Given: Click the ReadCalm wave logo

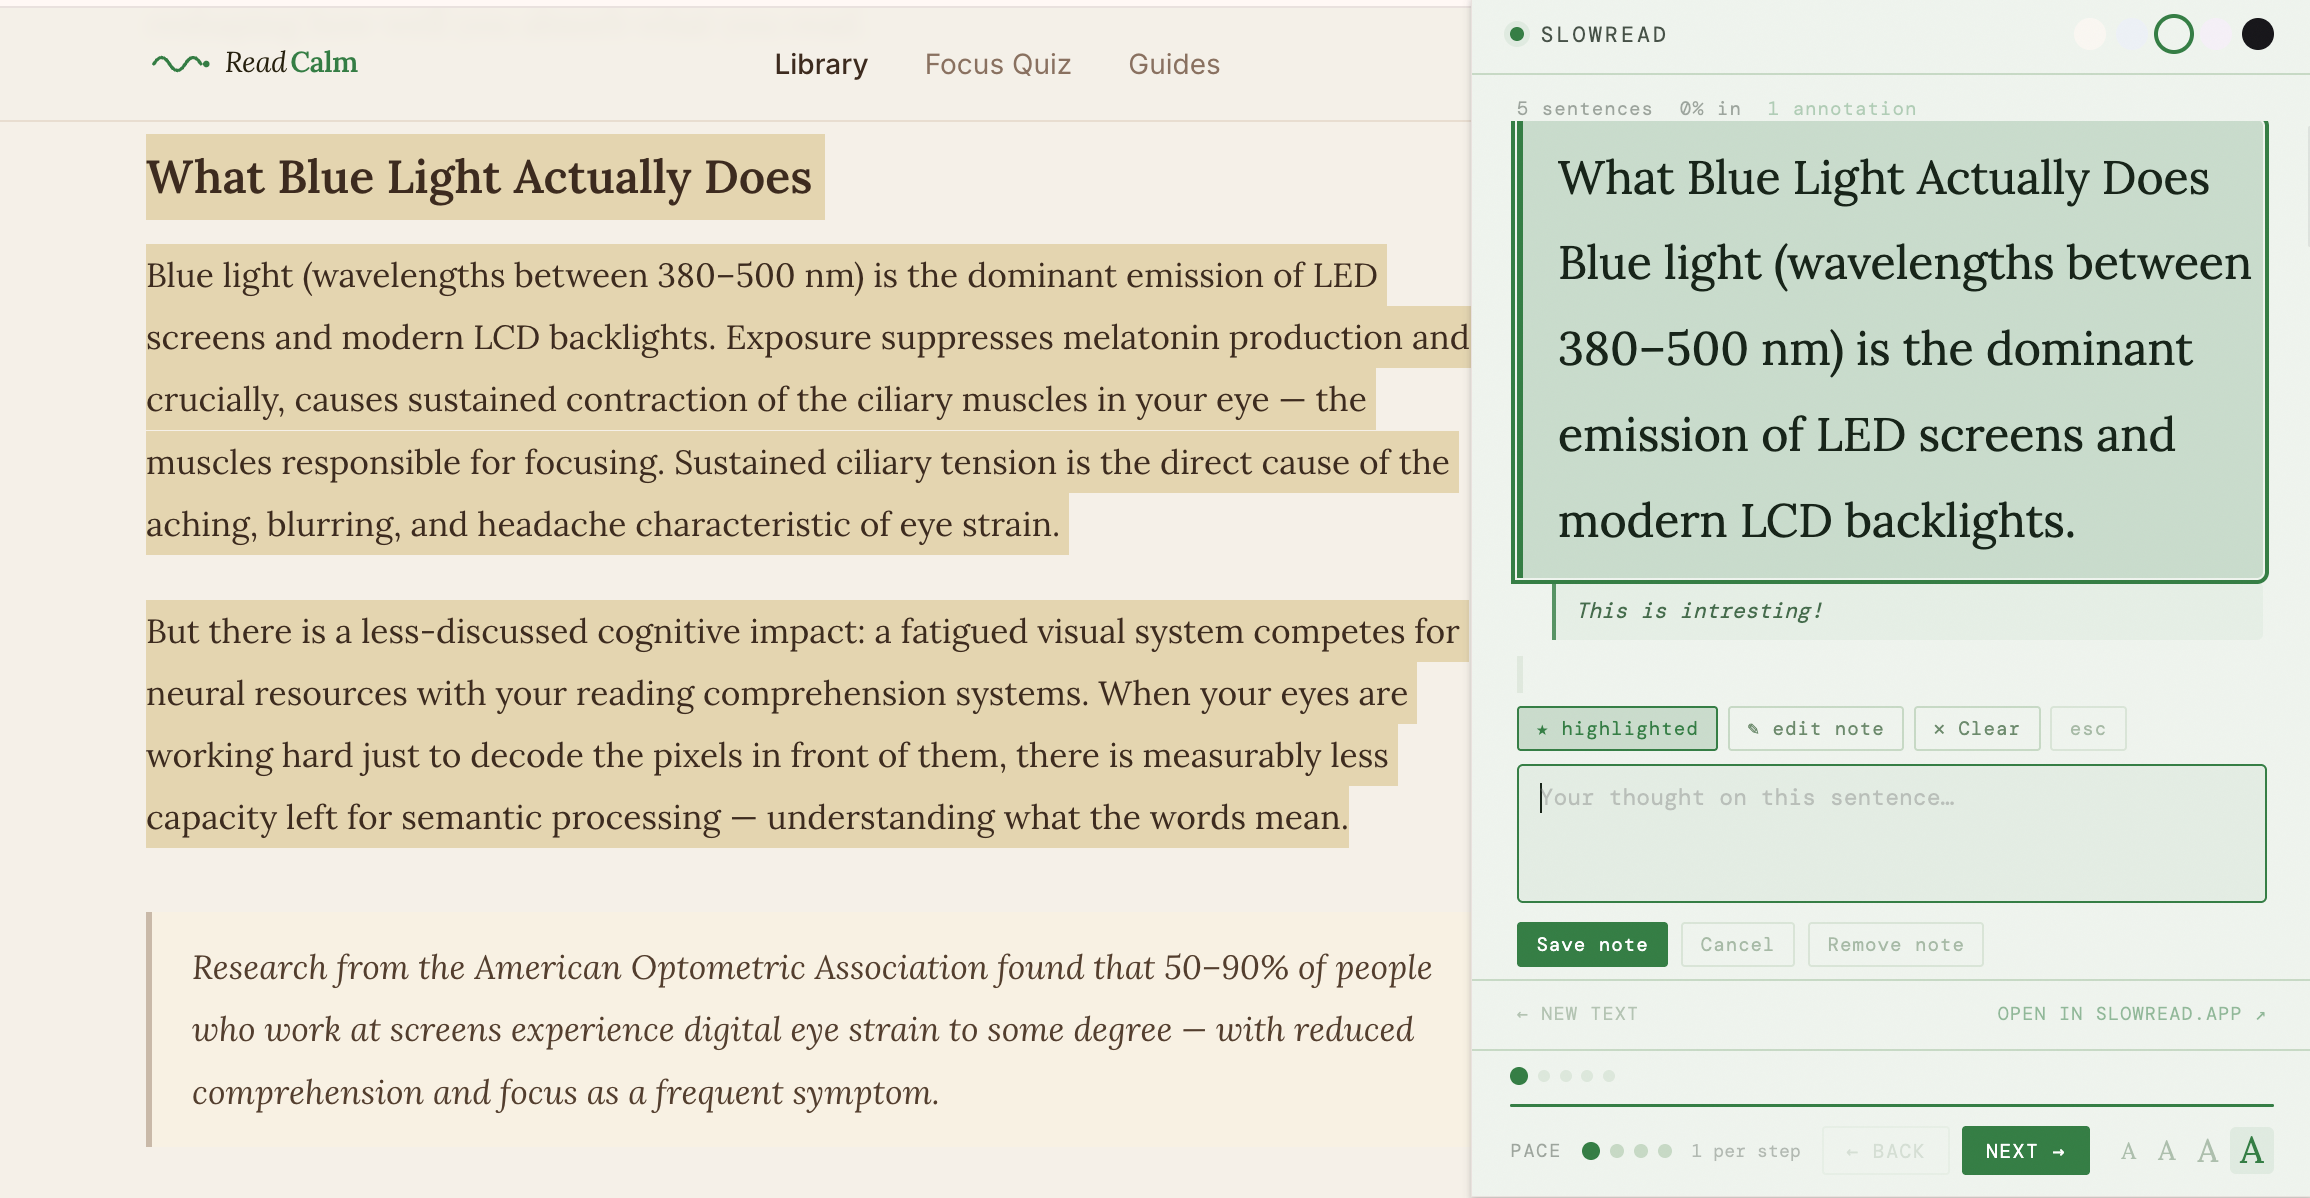Looking at the screenshot, I should pyautogui.click(x=180, y=63).
